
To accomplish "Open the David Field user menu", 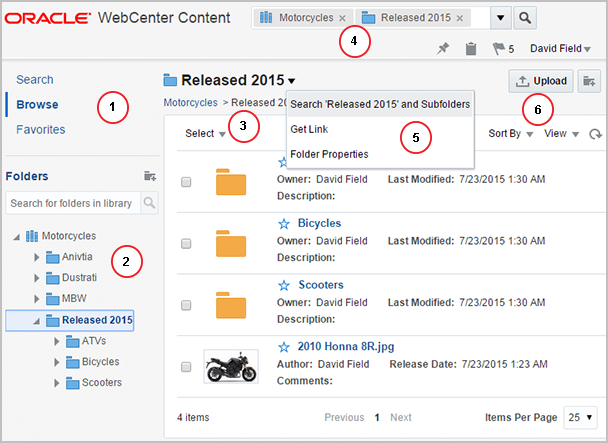I will pos(560,48).
